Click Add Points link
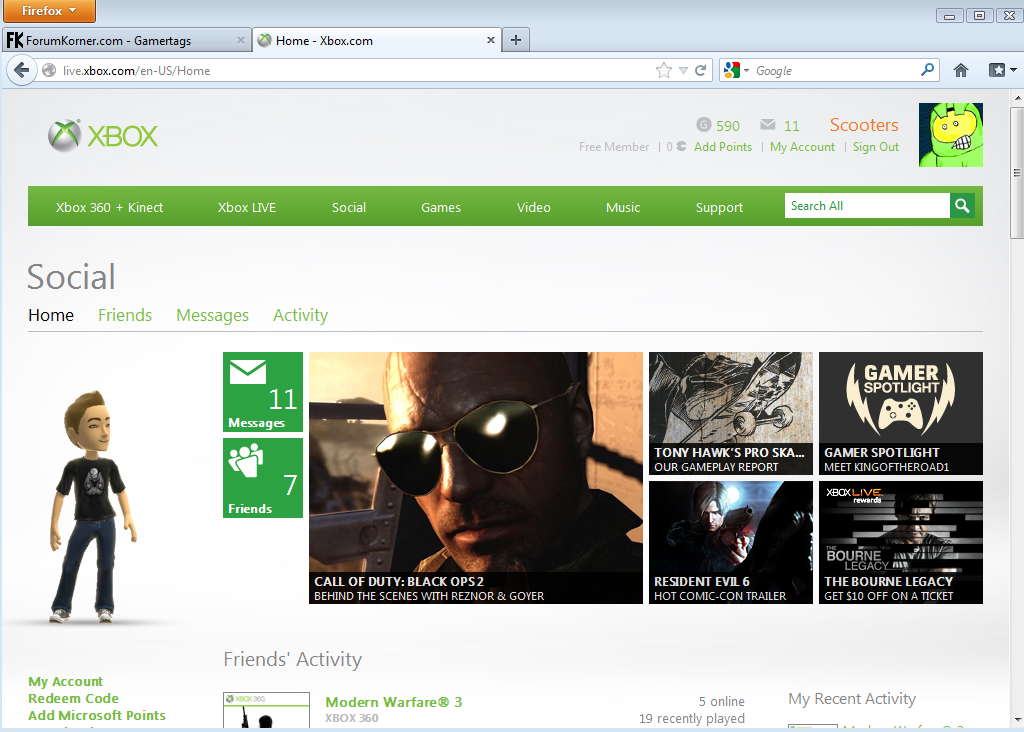 tap(723, 147)
